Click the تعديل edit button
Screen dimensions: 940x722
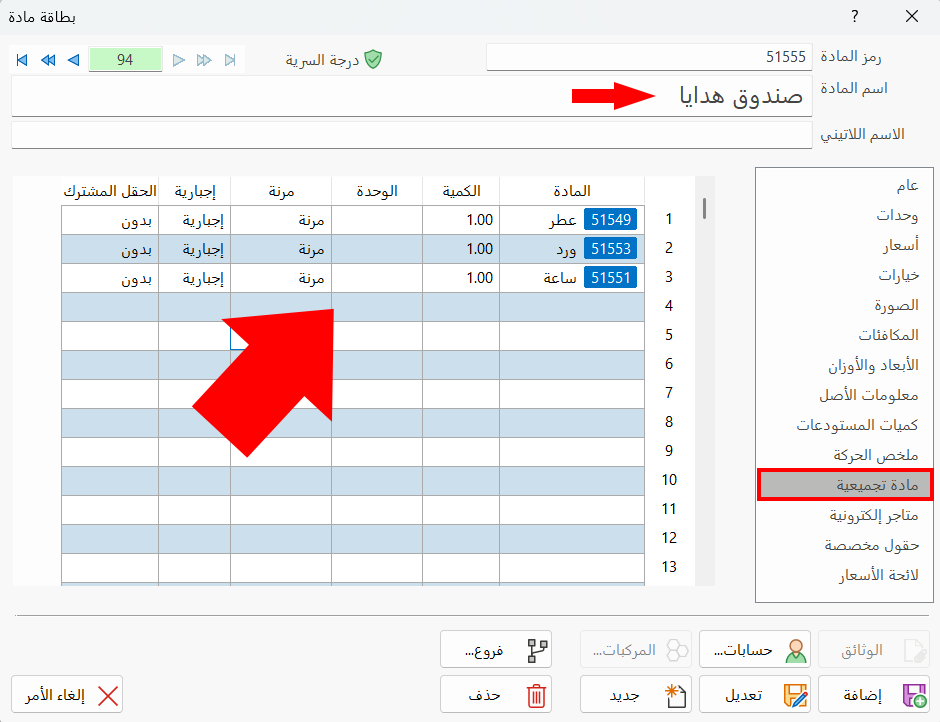(755, 695)
